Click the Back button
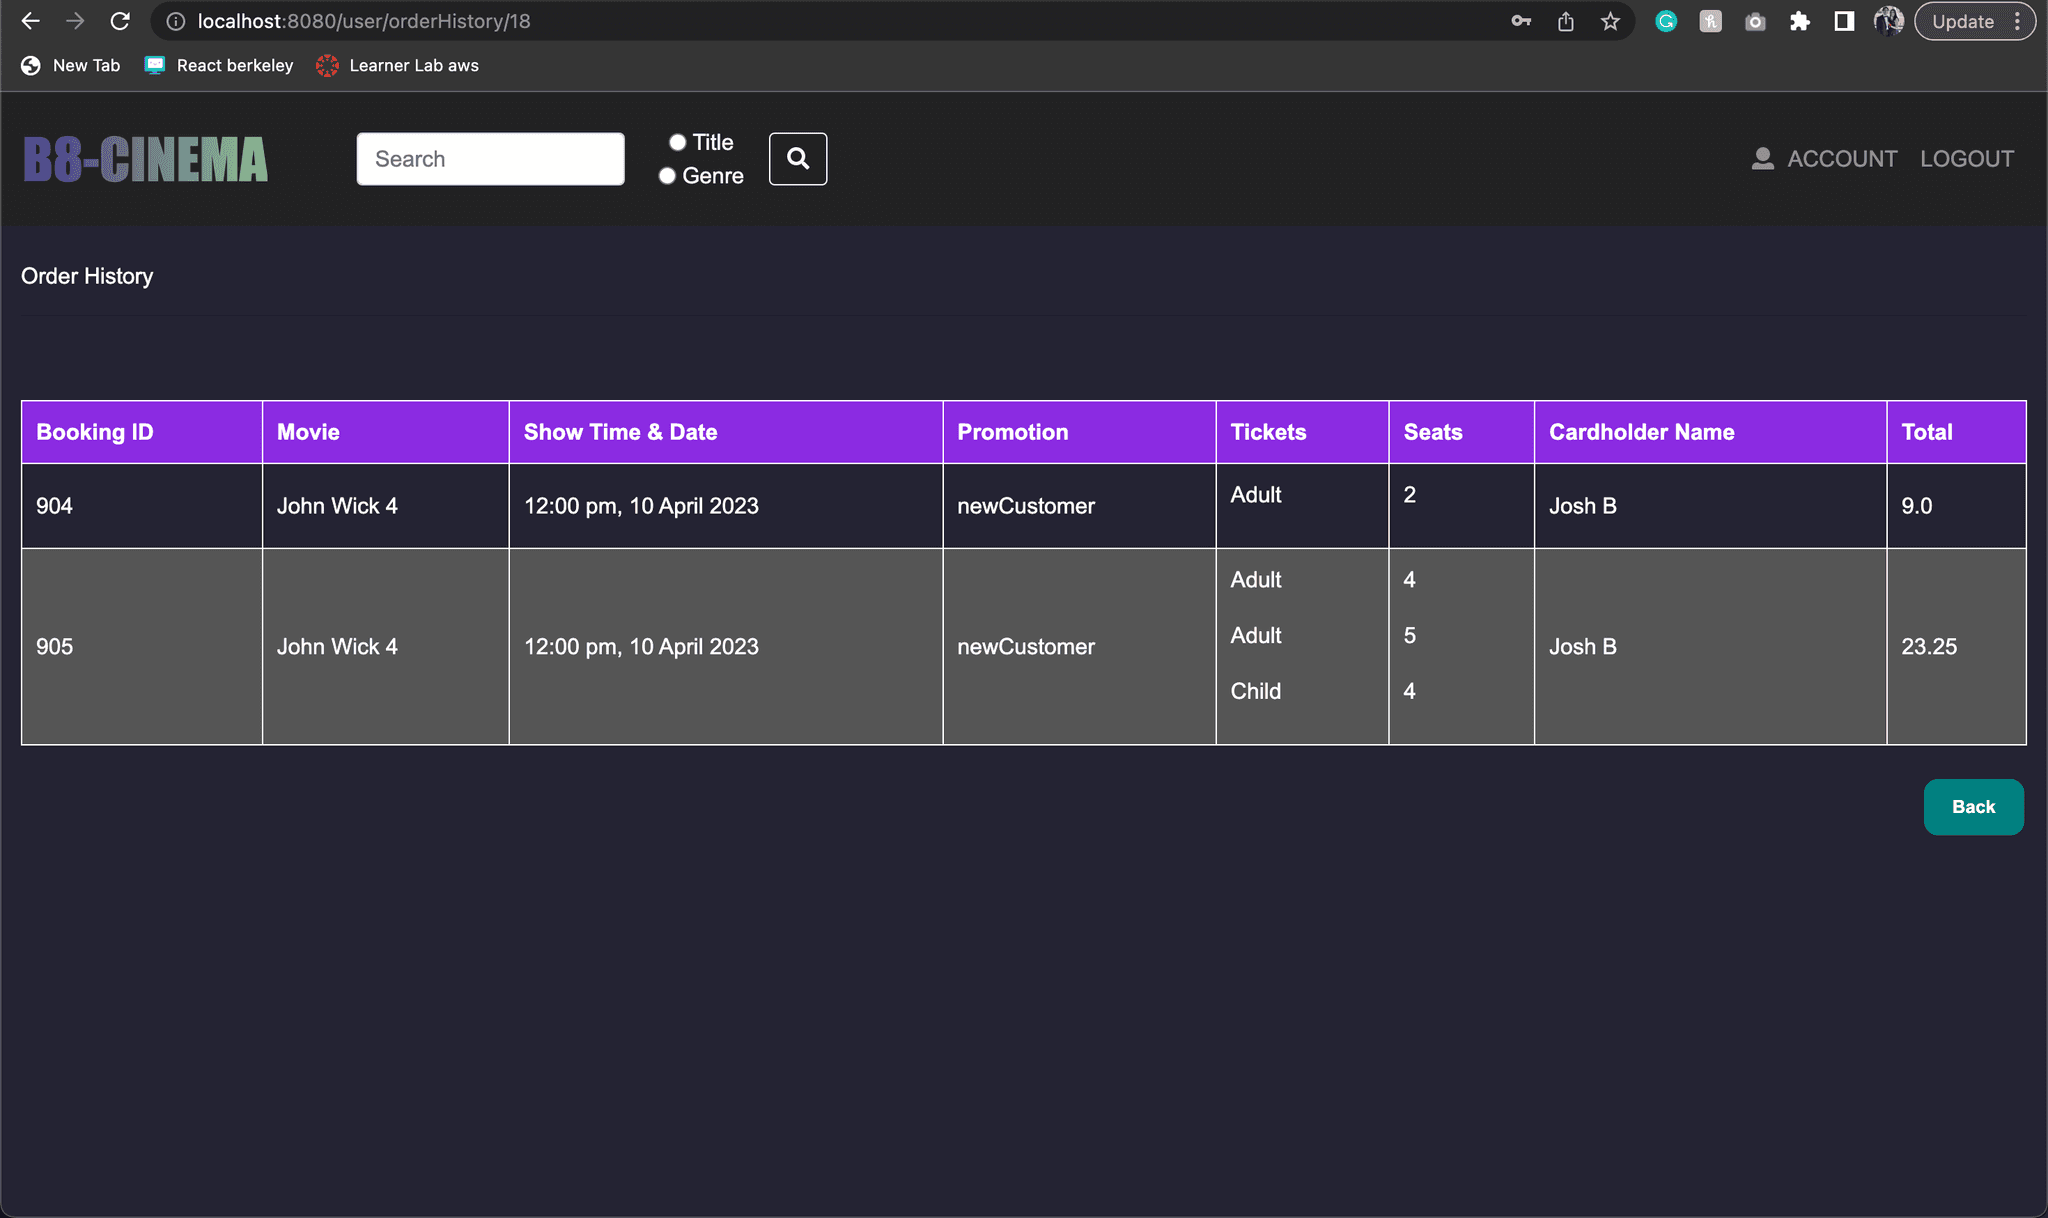The height and width of the screenshot is (1218, 2048). [1974, 806]
